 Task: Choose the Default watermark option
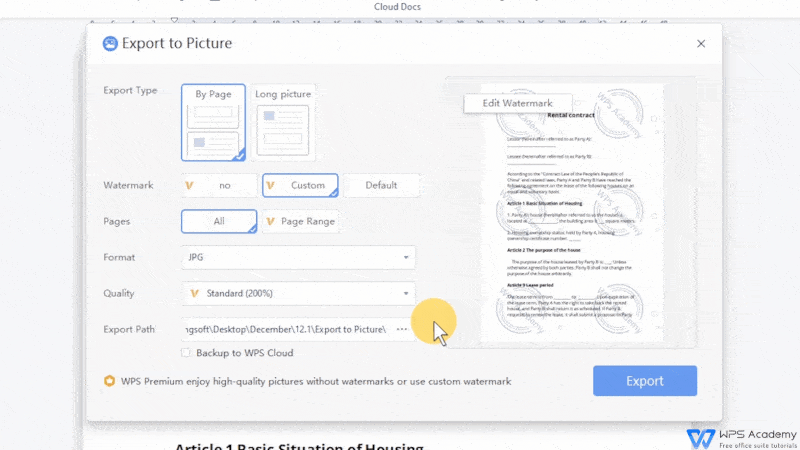tap(381, 185)
